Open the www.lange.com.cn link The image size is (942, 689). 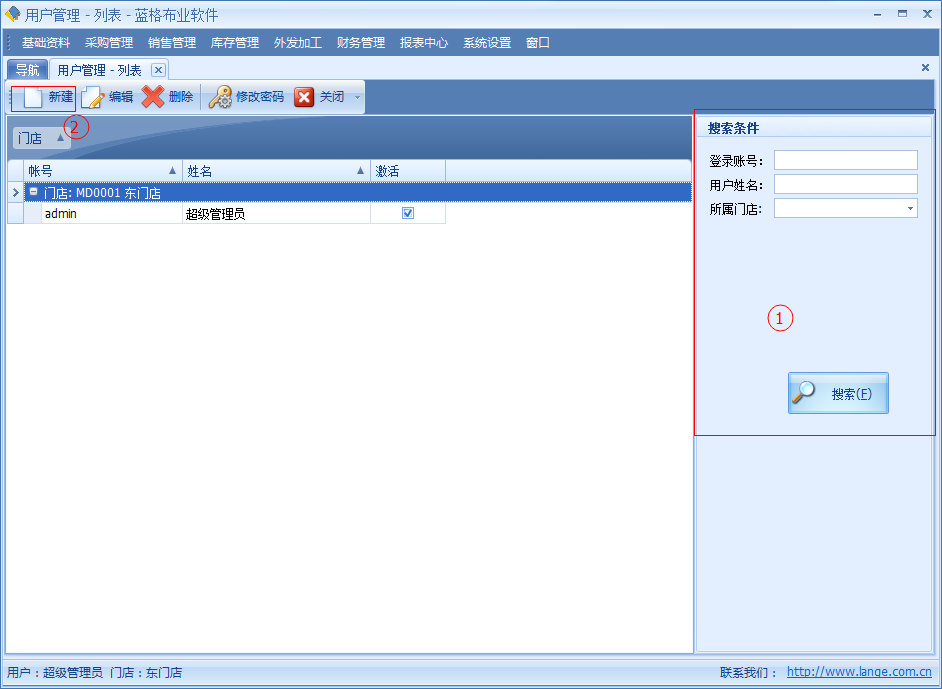pos(859,673)
